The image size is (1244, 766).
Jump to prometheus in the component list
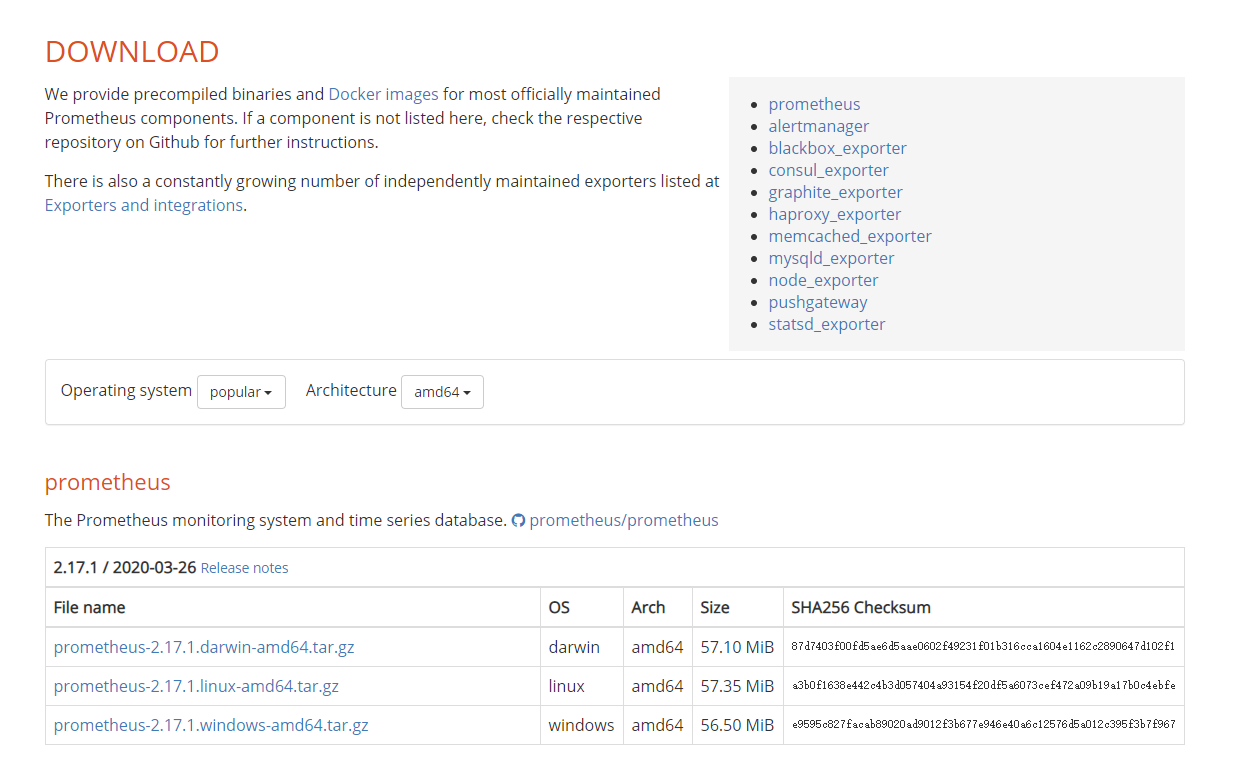pos(814,104)
